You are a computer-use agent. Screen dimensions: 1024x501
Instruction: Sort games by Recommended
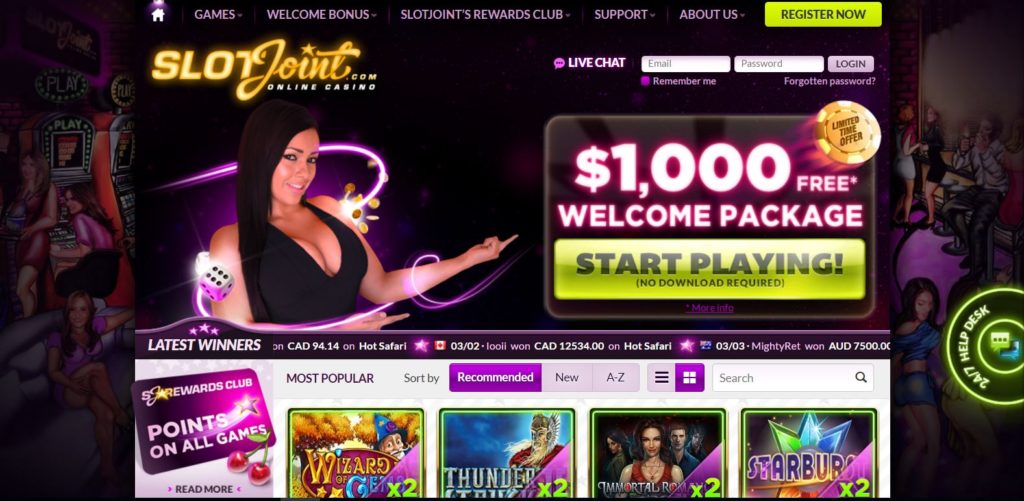click(495, 378)
